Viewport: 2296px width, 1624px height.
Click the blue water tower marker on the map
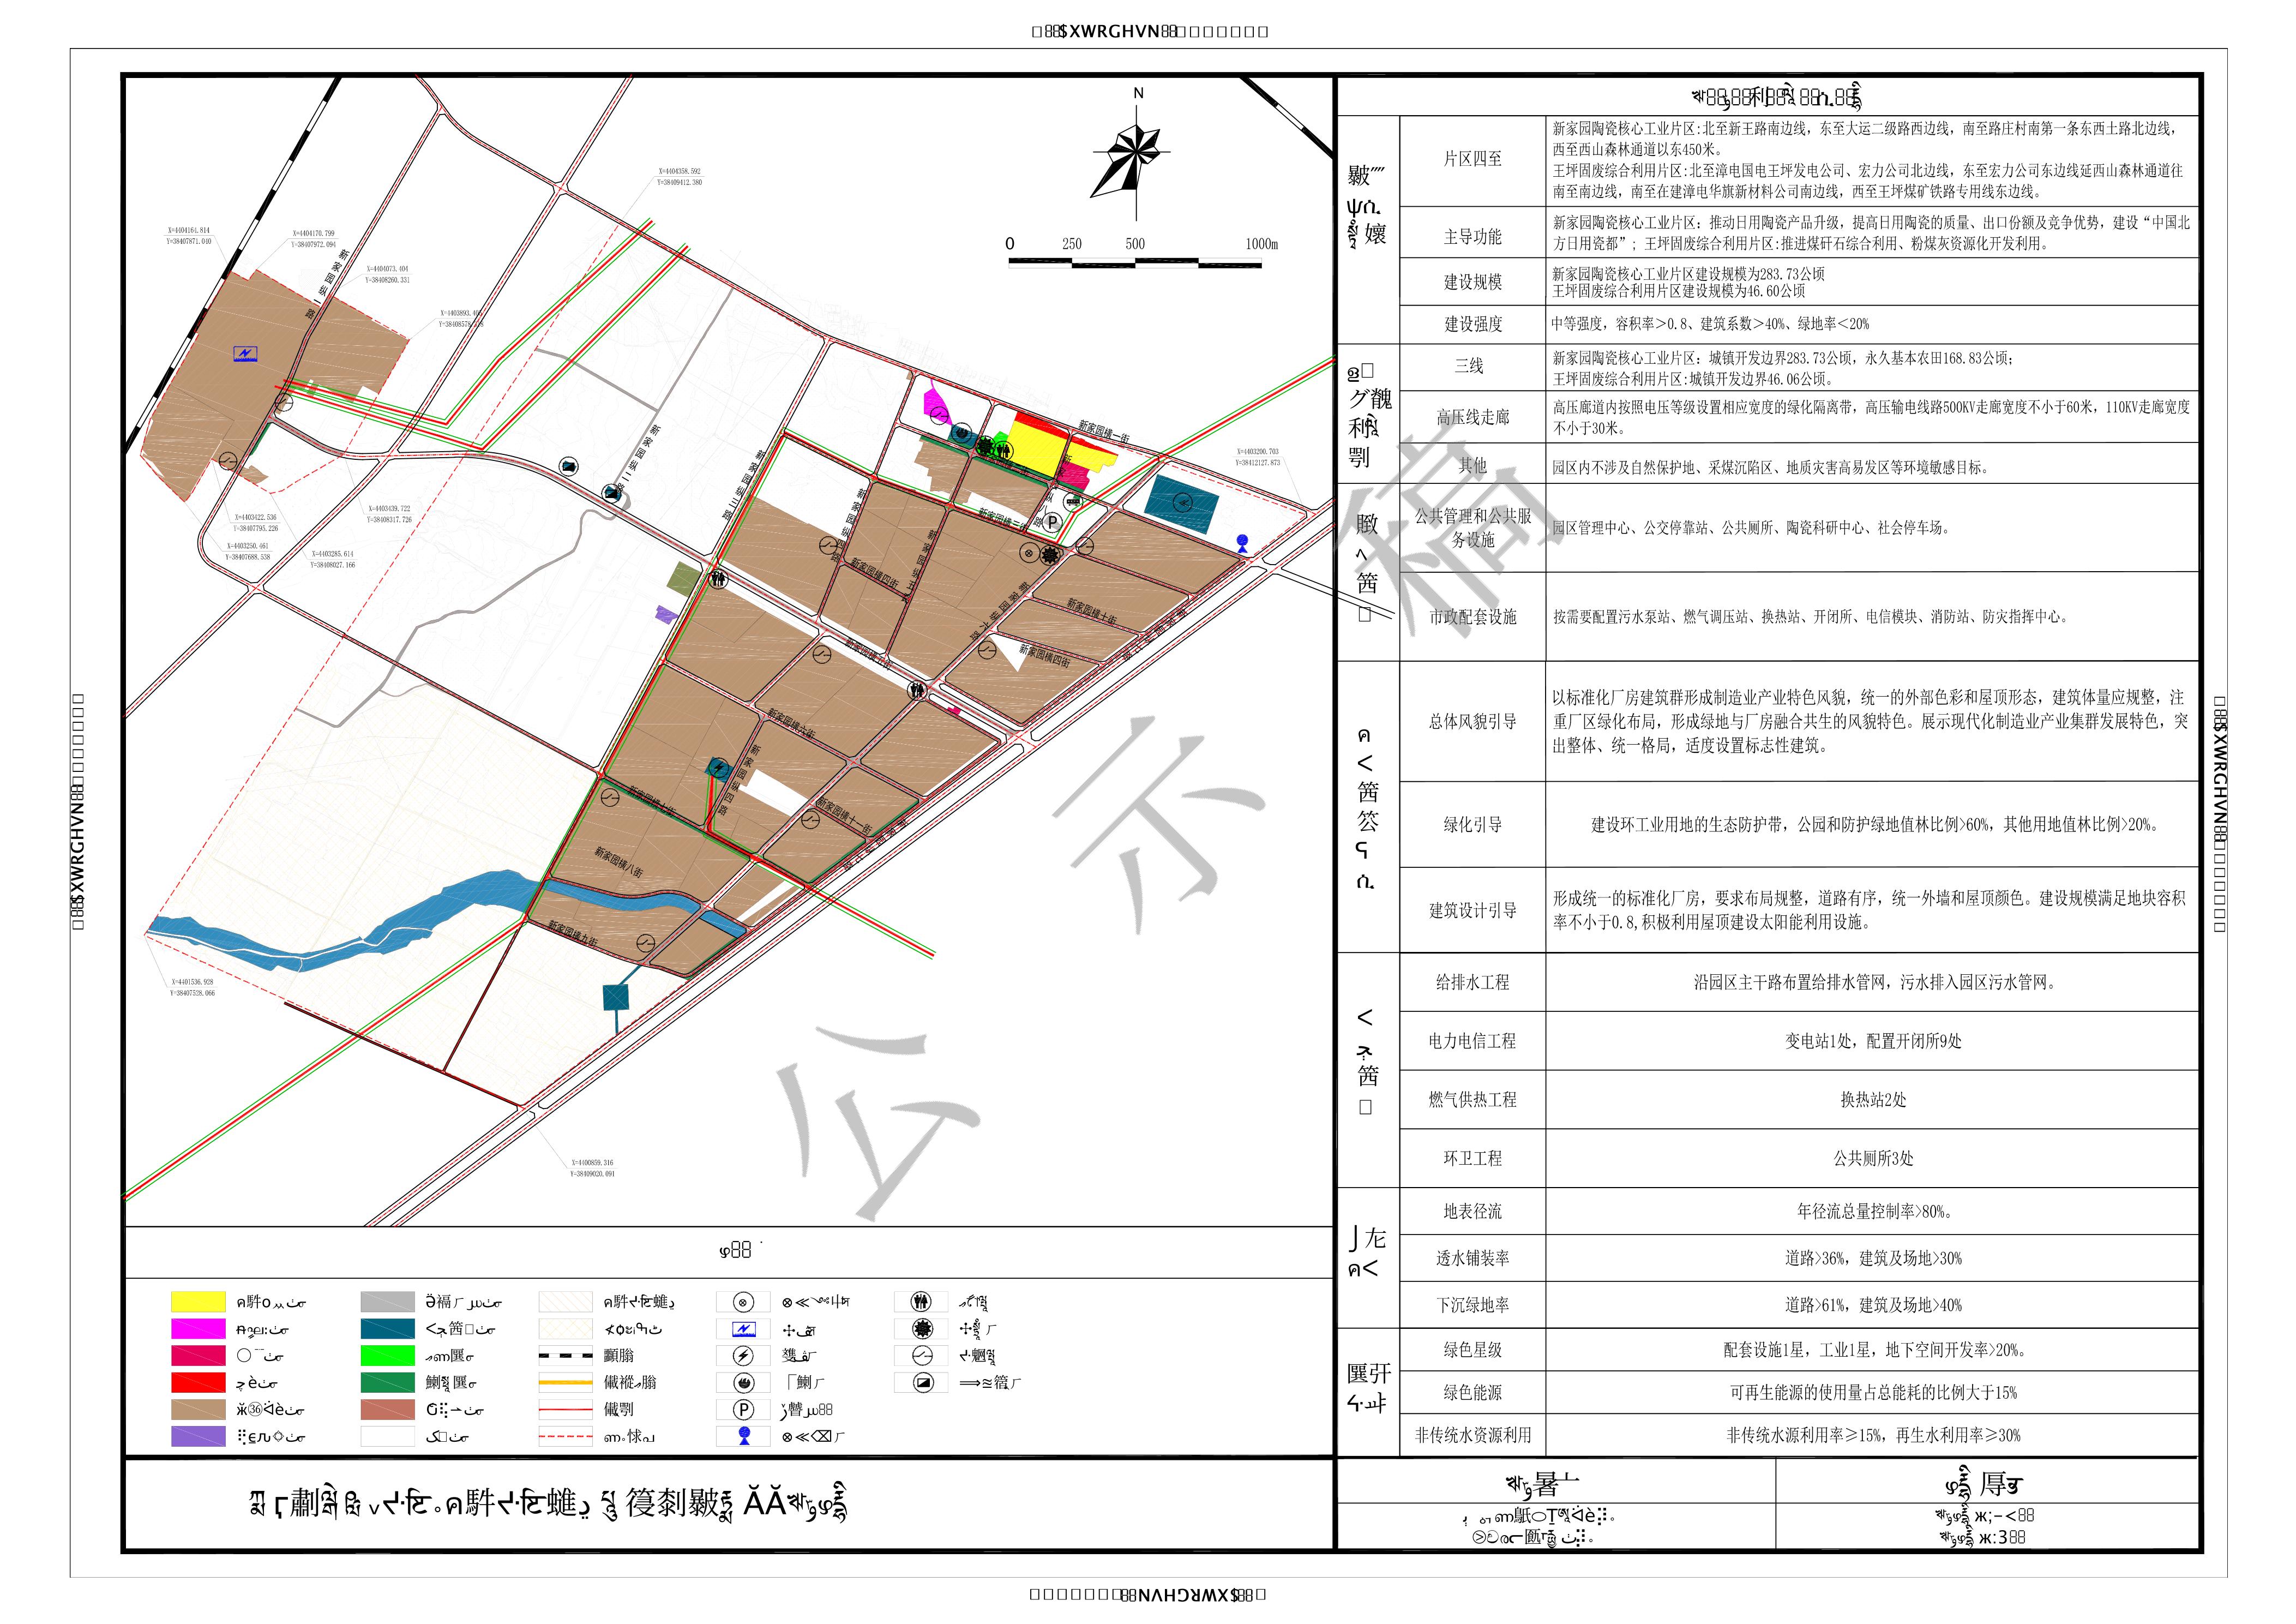[x=1242, y=543]
